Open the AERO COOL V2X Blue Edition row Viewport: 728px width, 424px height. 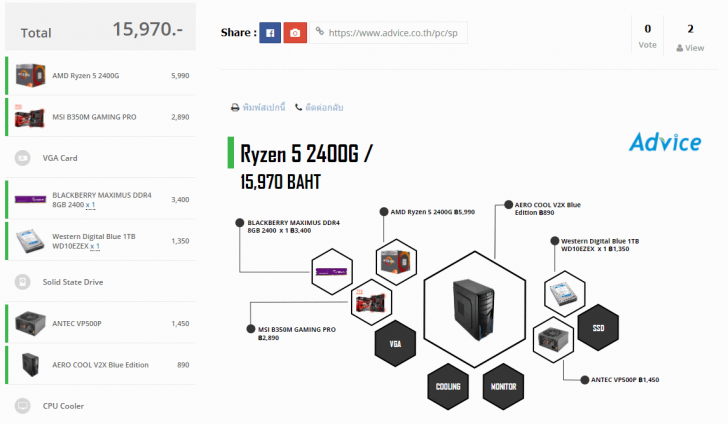(x=100, y=365)
